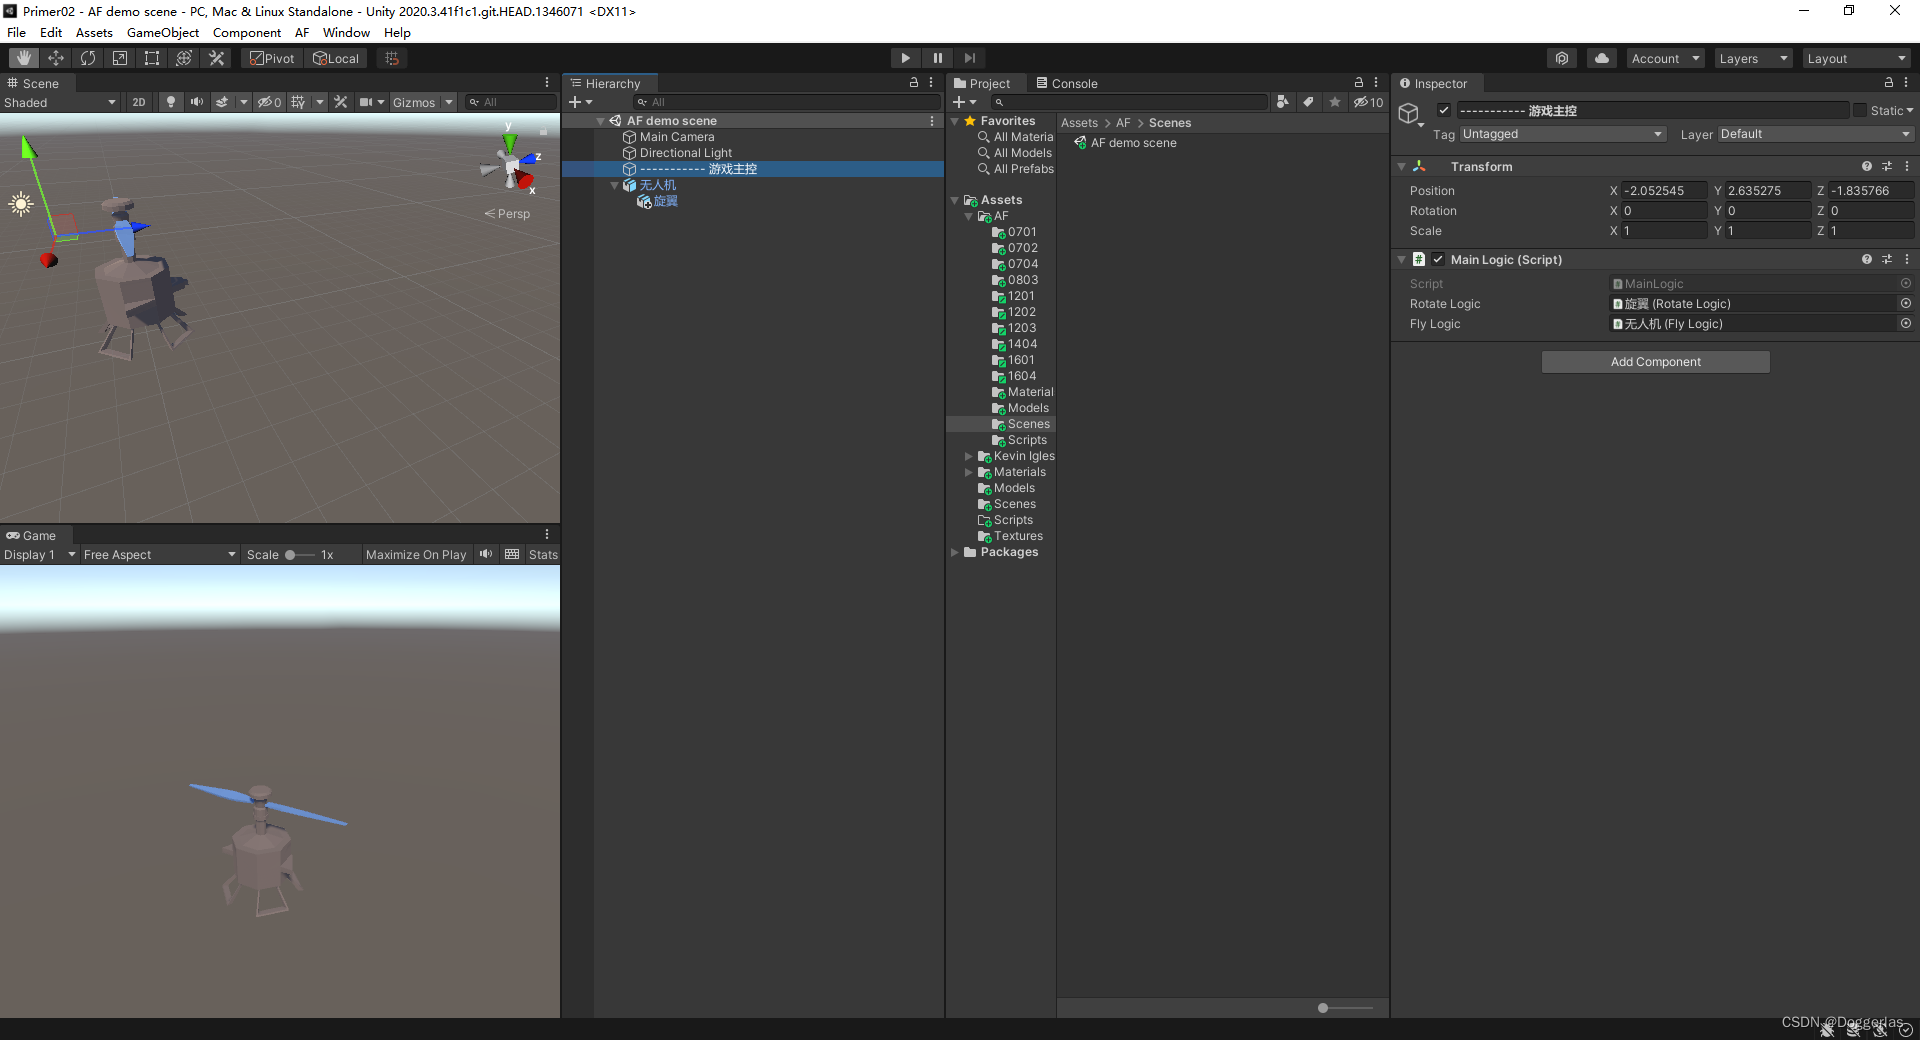Viewport: 1920px width, 1040px height.
Task: Click Add Component button
Action: coord(1656,362)
